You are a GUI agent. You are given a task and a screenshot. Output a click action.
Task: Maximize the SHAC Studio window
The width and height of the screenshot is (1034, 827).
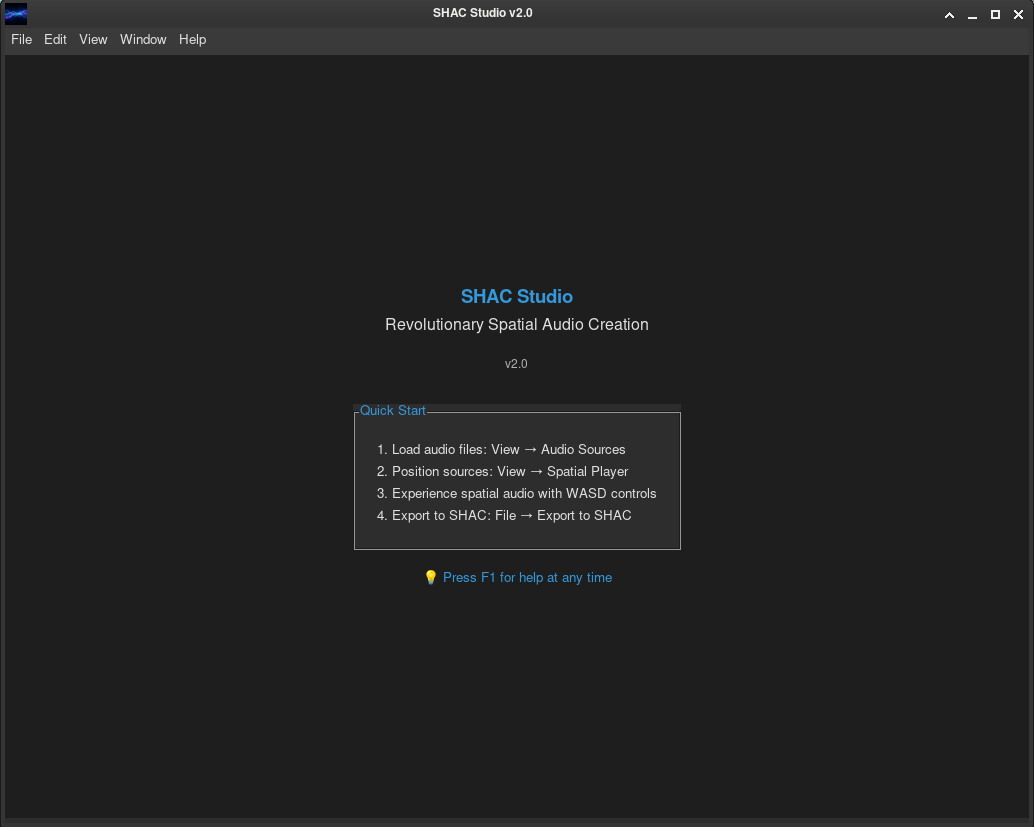point(995,14)
